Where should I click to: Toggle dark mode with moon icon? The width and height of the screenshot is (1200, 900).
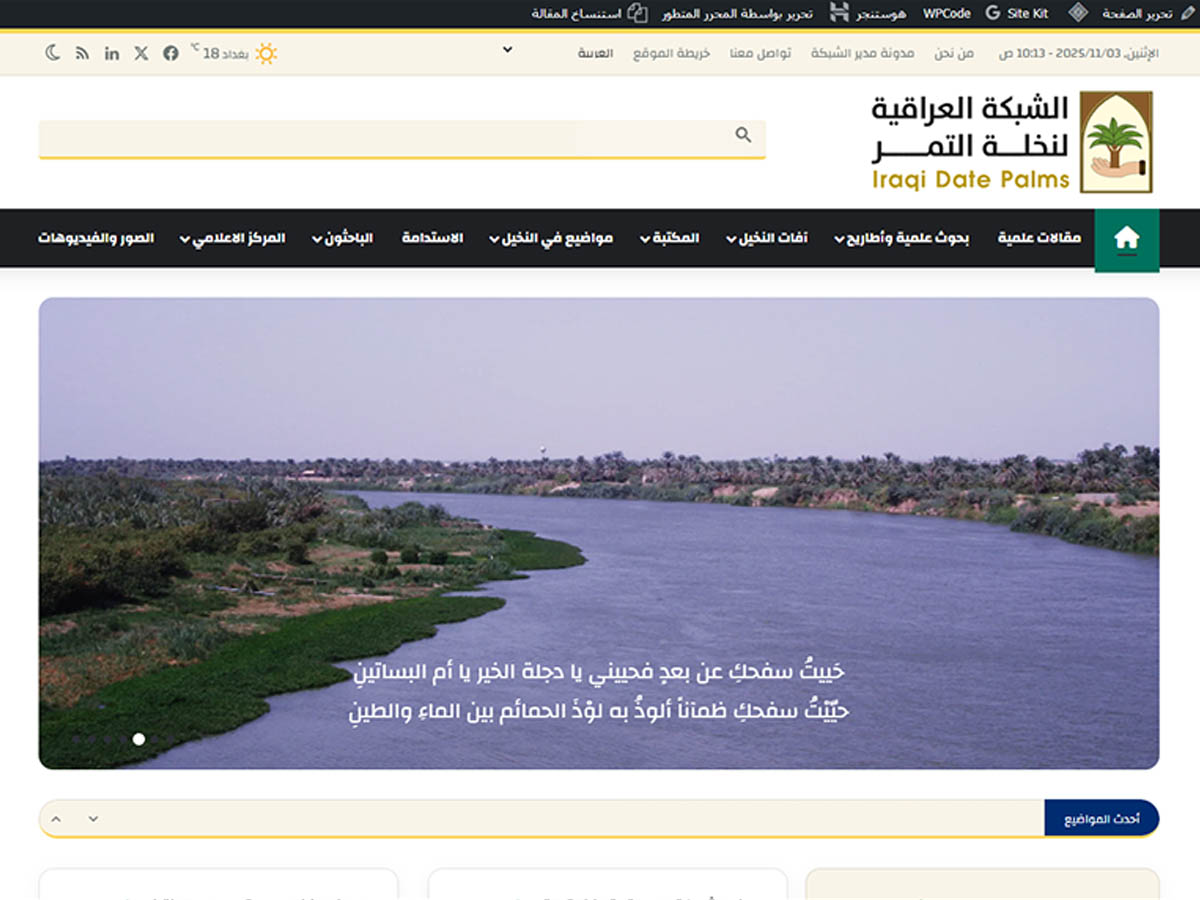tap(53, 53)
